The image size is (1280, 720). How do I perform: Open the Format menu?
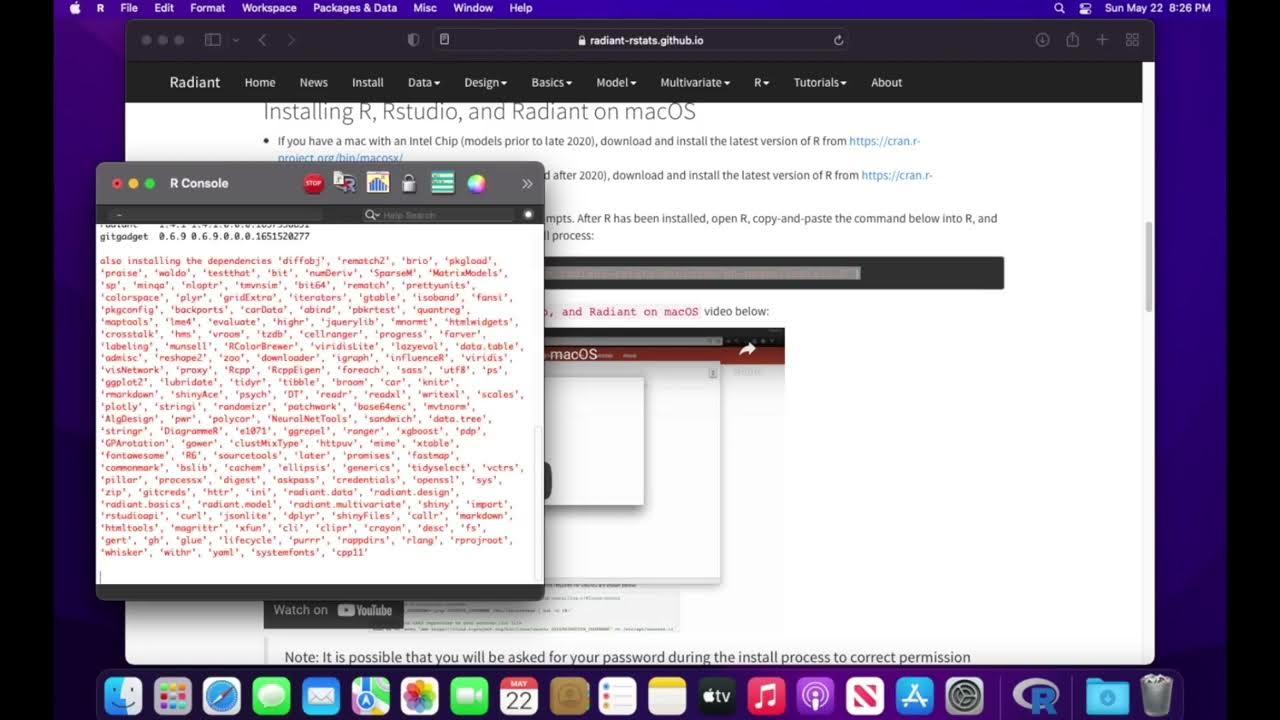(208, 8)
